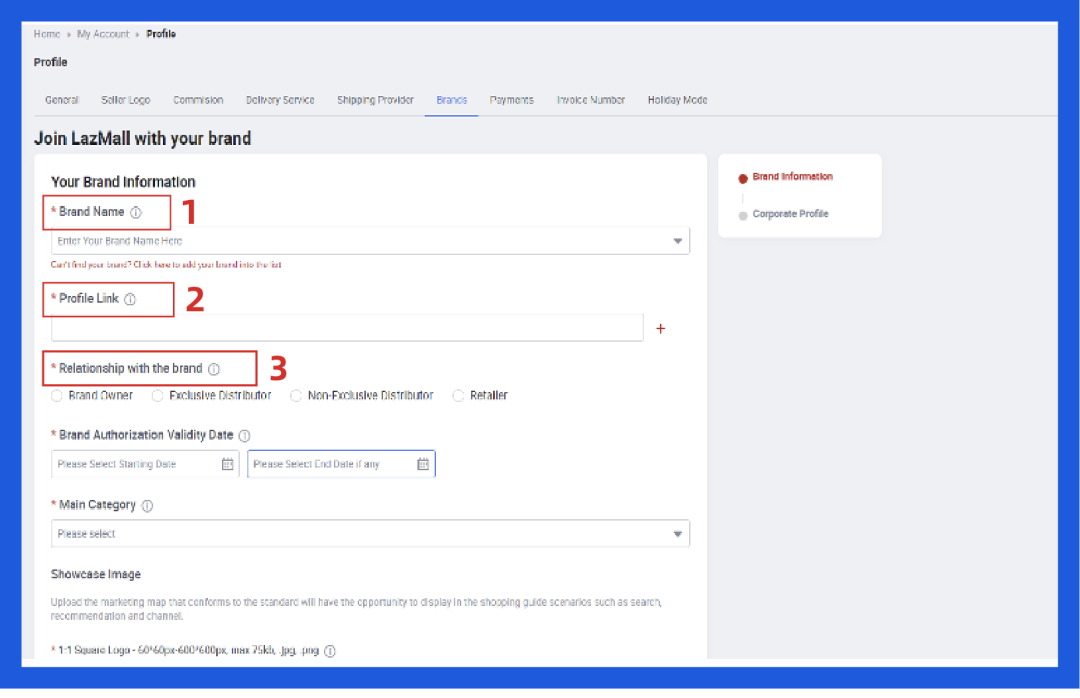The height and width of the screenshot is (698, 1080).
Task: Go to the Commision tab
Action: pos(198,100)
